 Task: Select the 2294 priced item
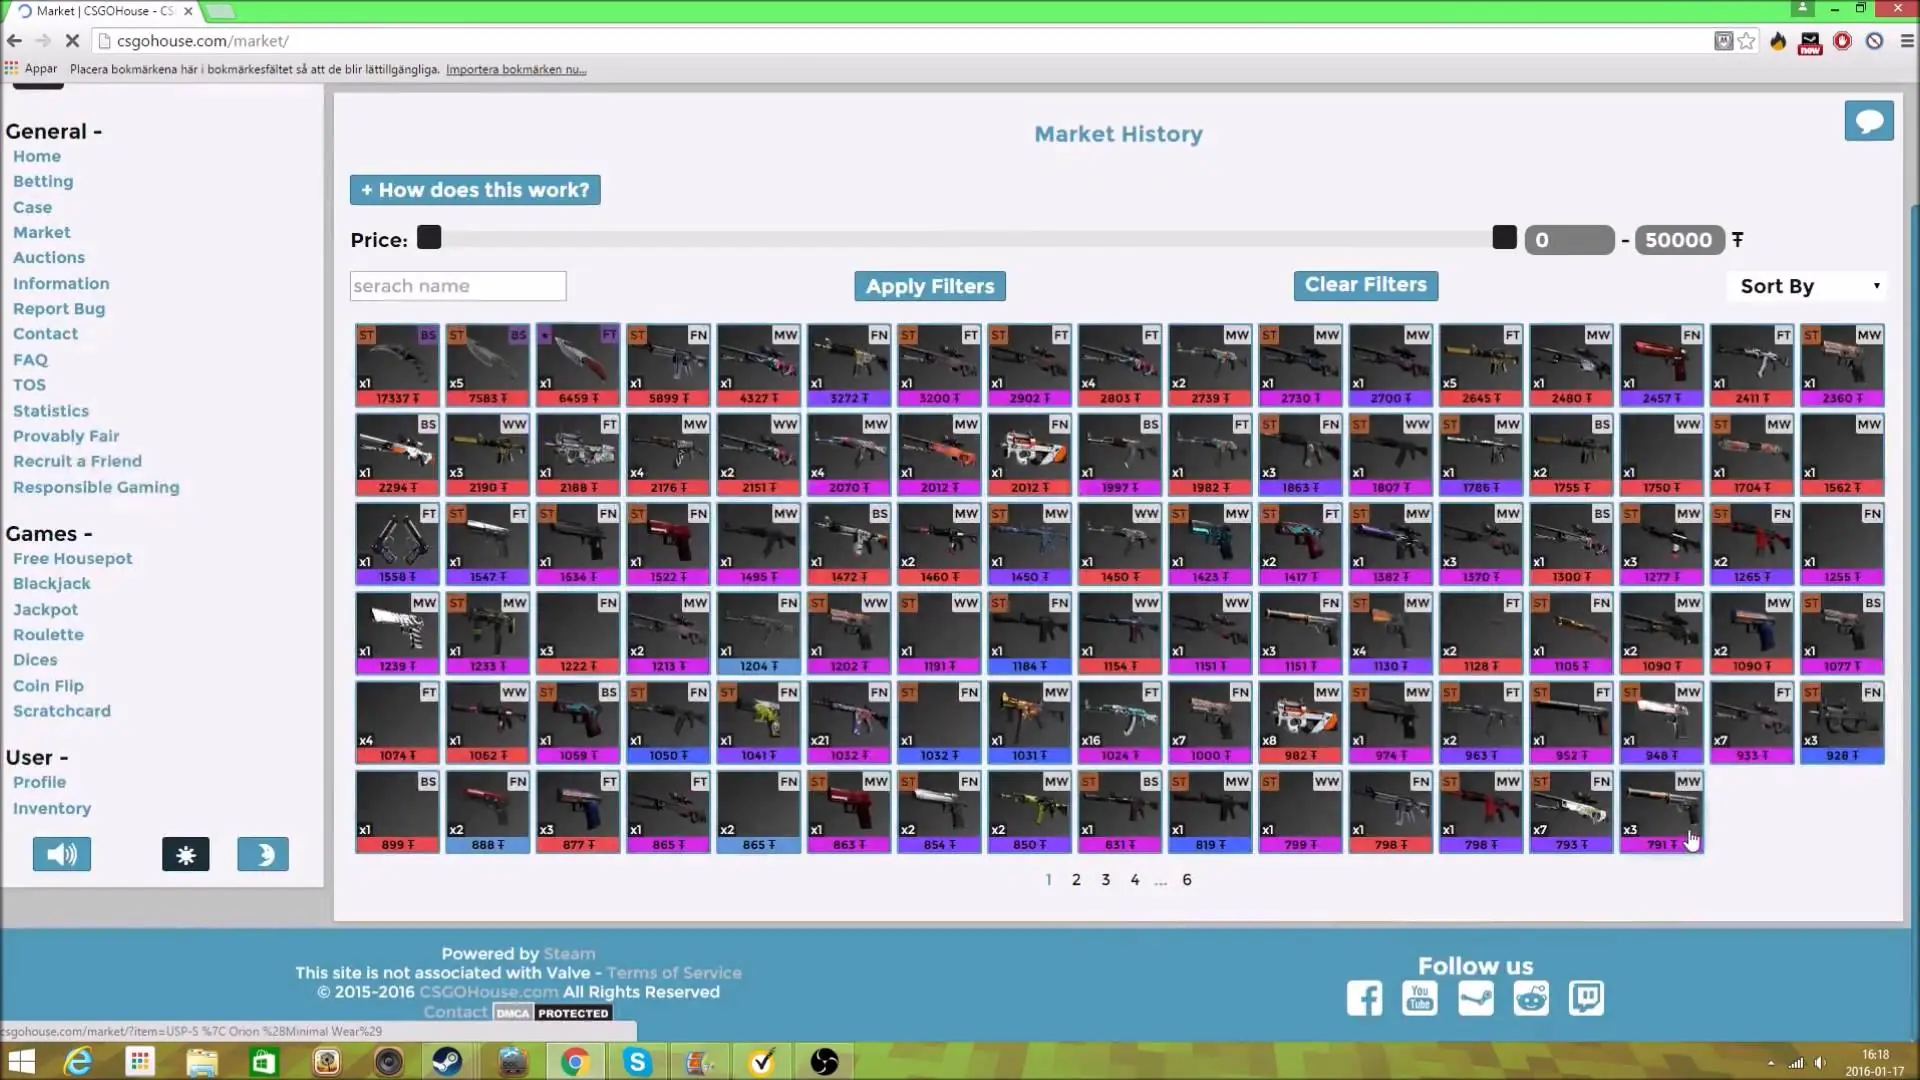pos(397,455)
